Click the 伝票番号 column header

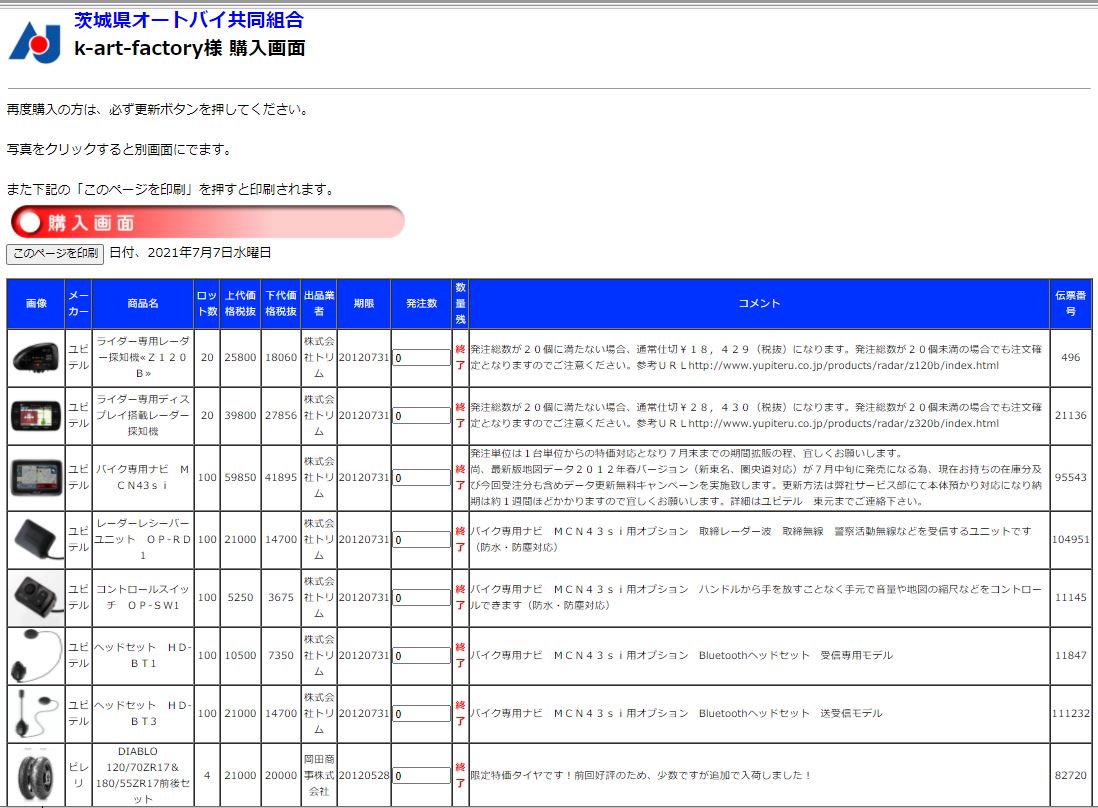[x=1071, y=303]
